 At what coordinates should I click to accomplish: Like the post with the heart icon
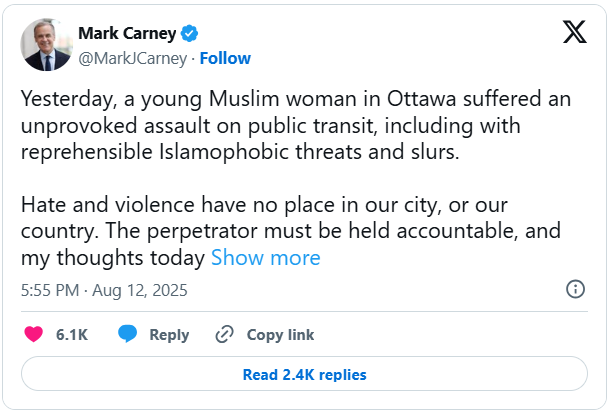click(x=34, y=335)
